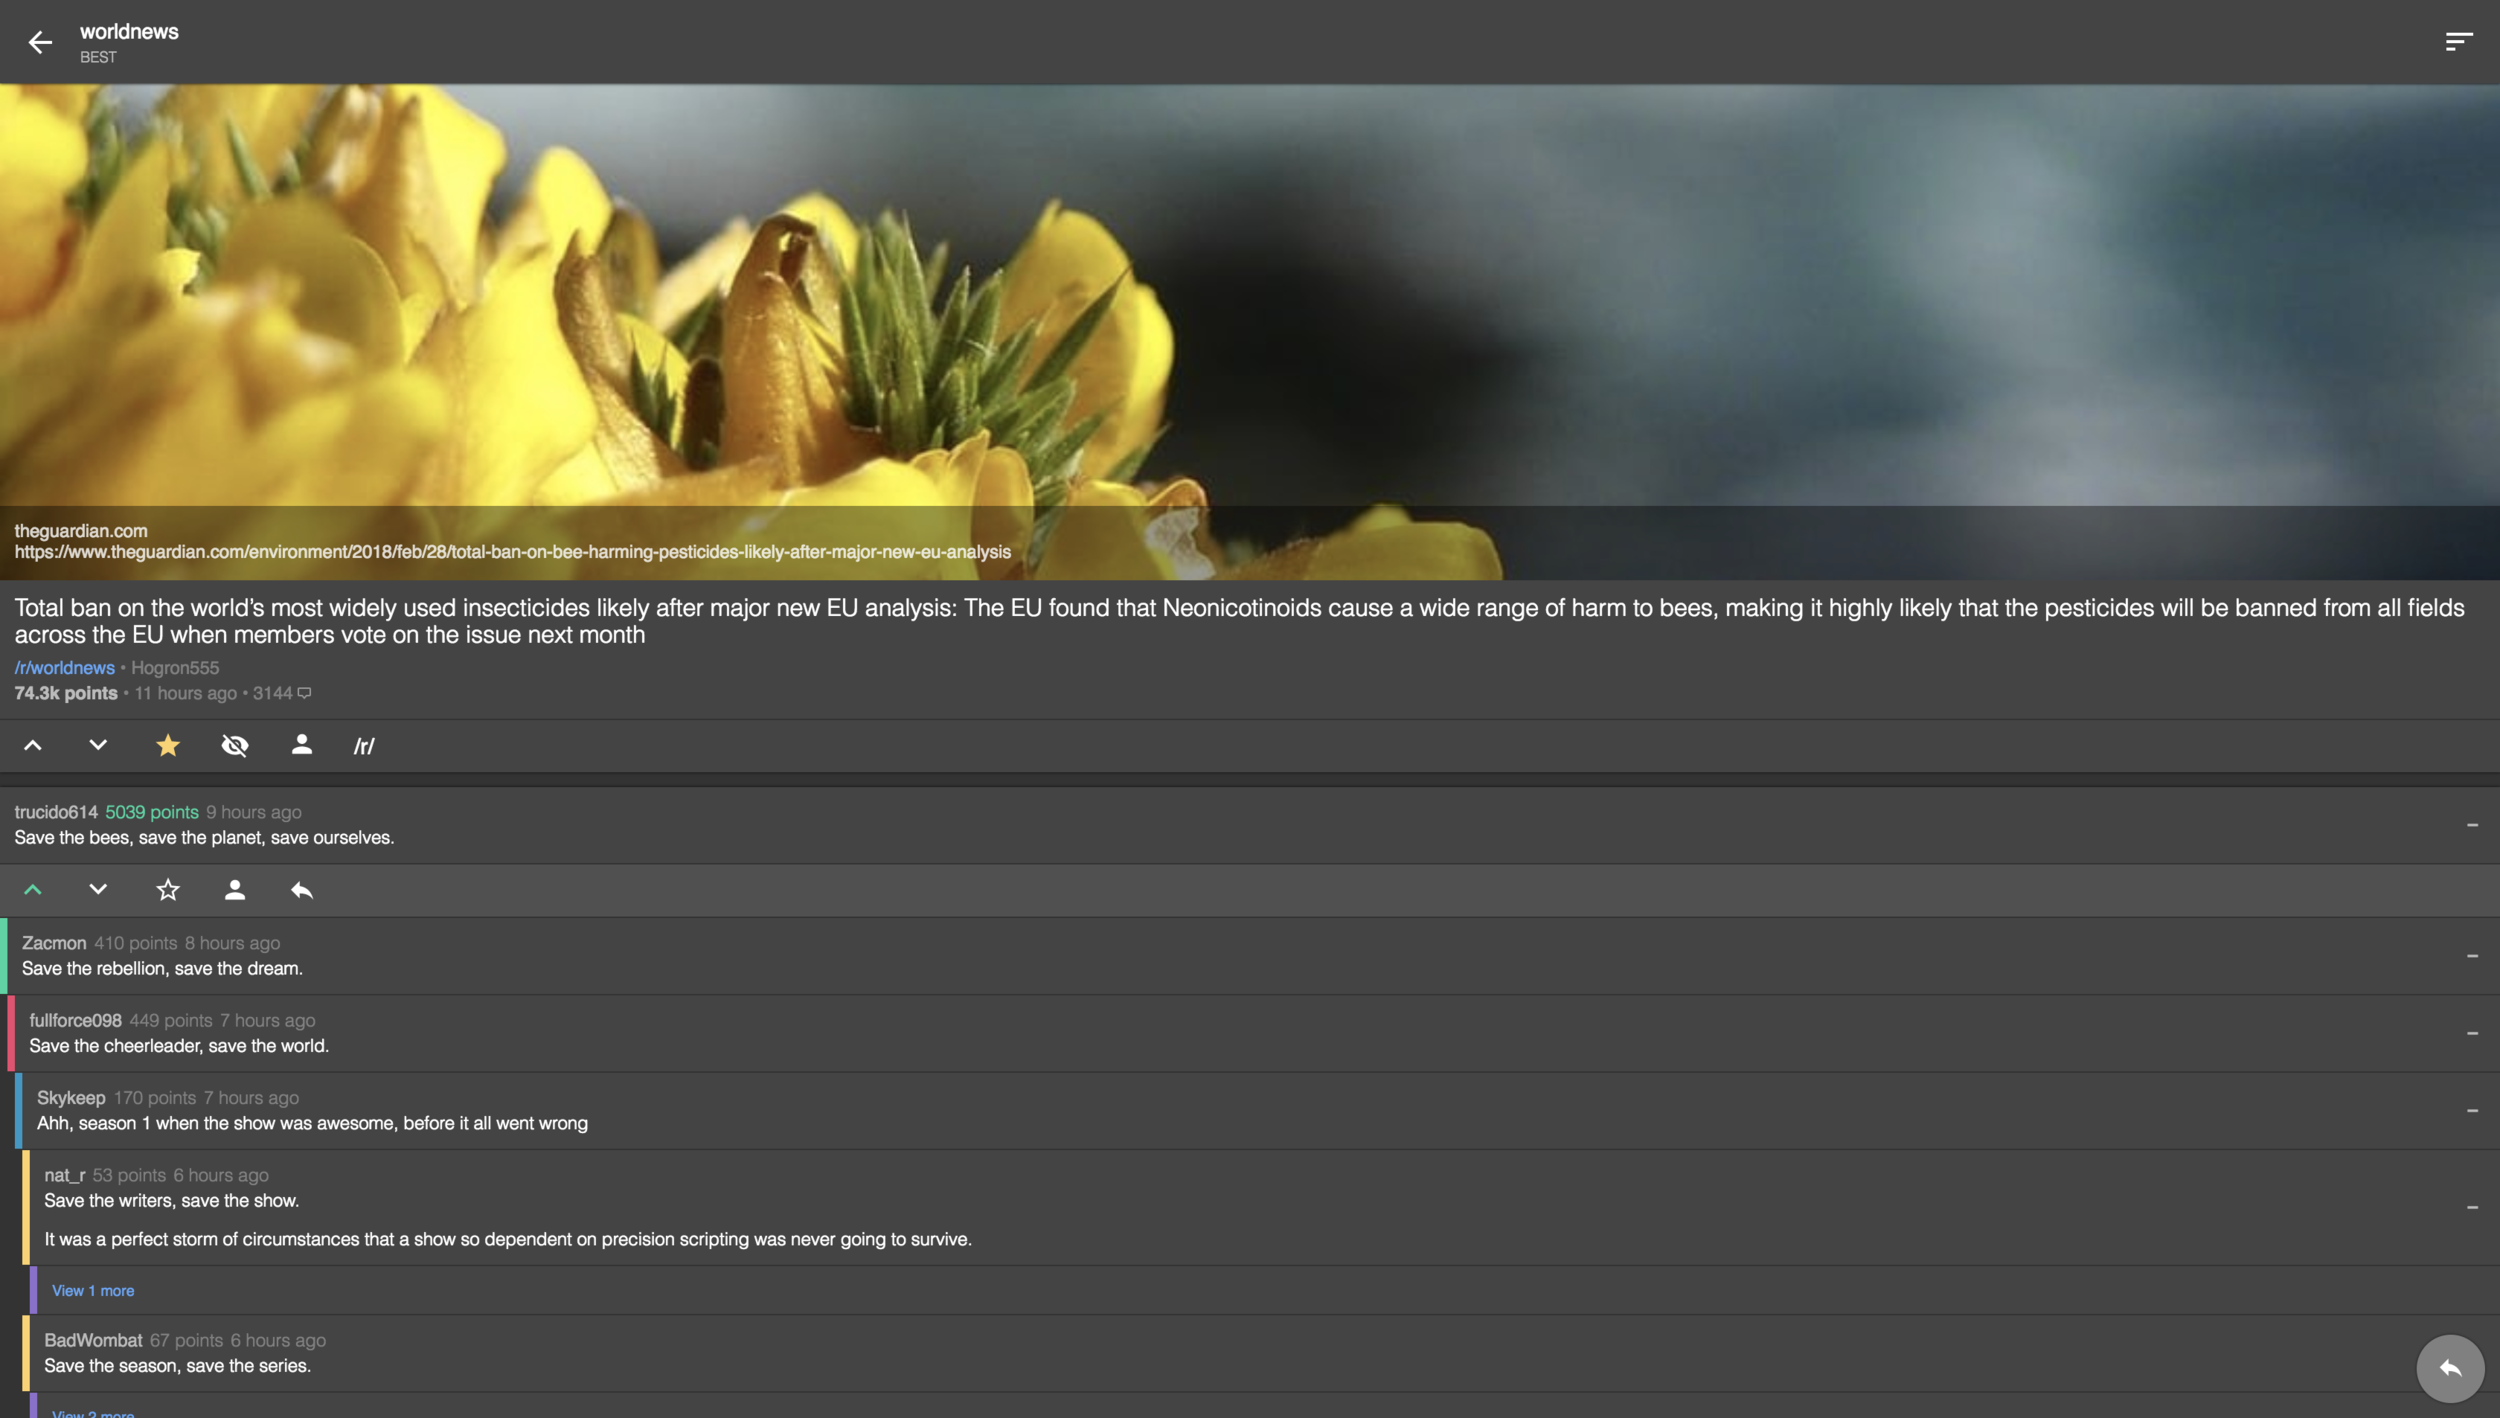Screen dimensions: 2500x1418
Task: Open the subreddit via the /r/ icon
Action: 364,746
